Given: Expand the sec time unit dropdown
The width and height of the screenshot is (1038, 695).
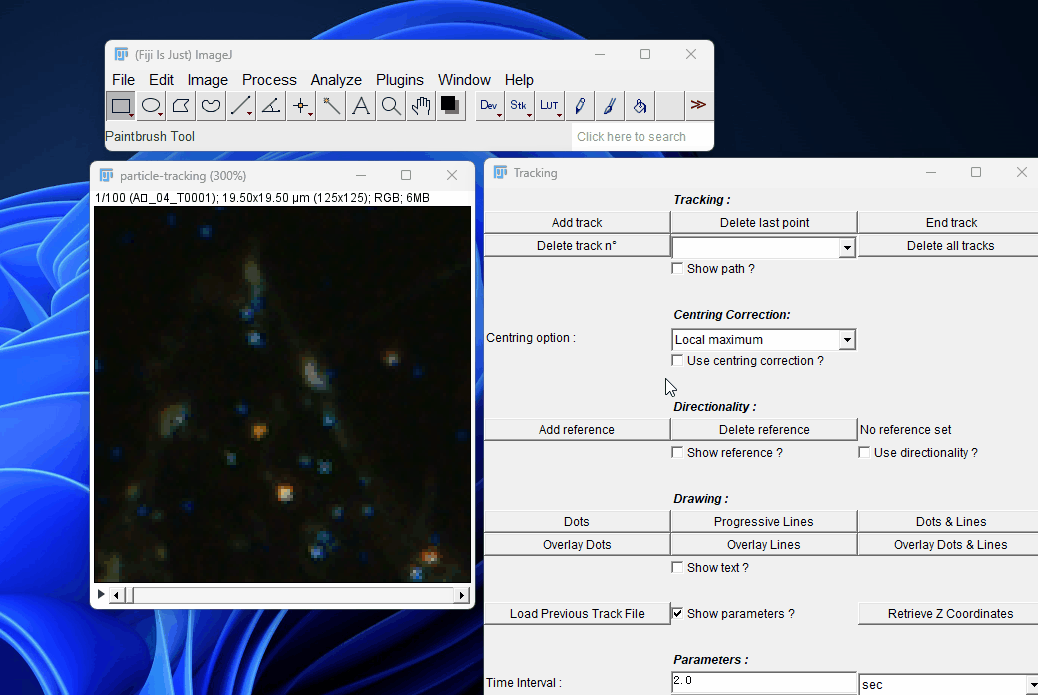Looking at the screenshot, I should pos(1031,685).
